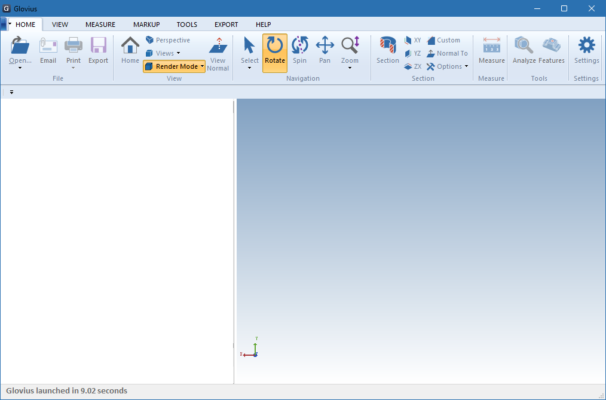Image resolution: width=606 pixels, height=400 pixels.
Task: Click the Measure tool icon
Action: pyautogui.click(x=492, y=45)
